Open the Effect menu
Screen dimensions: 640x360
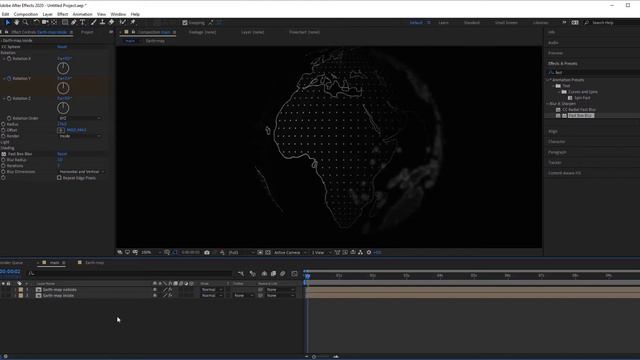coord(62,14)
